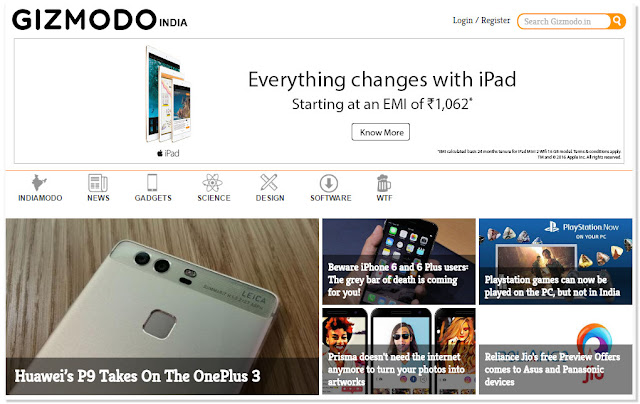This screenshot has width=640, height=404.
Task: Click Know More on iPad ad
Action: coord(381,132)
